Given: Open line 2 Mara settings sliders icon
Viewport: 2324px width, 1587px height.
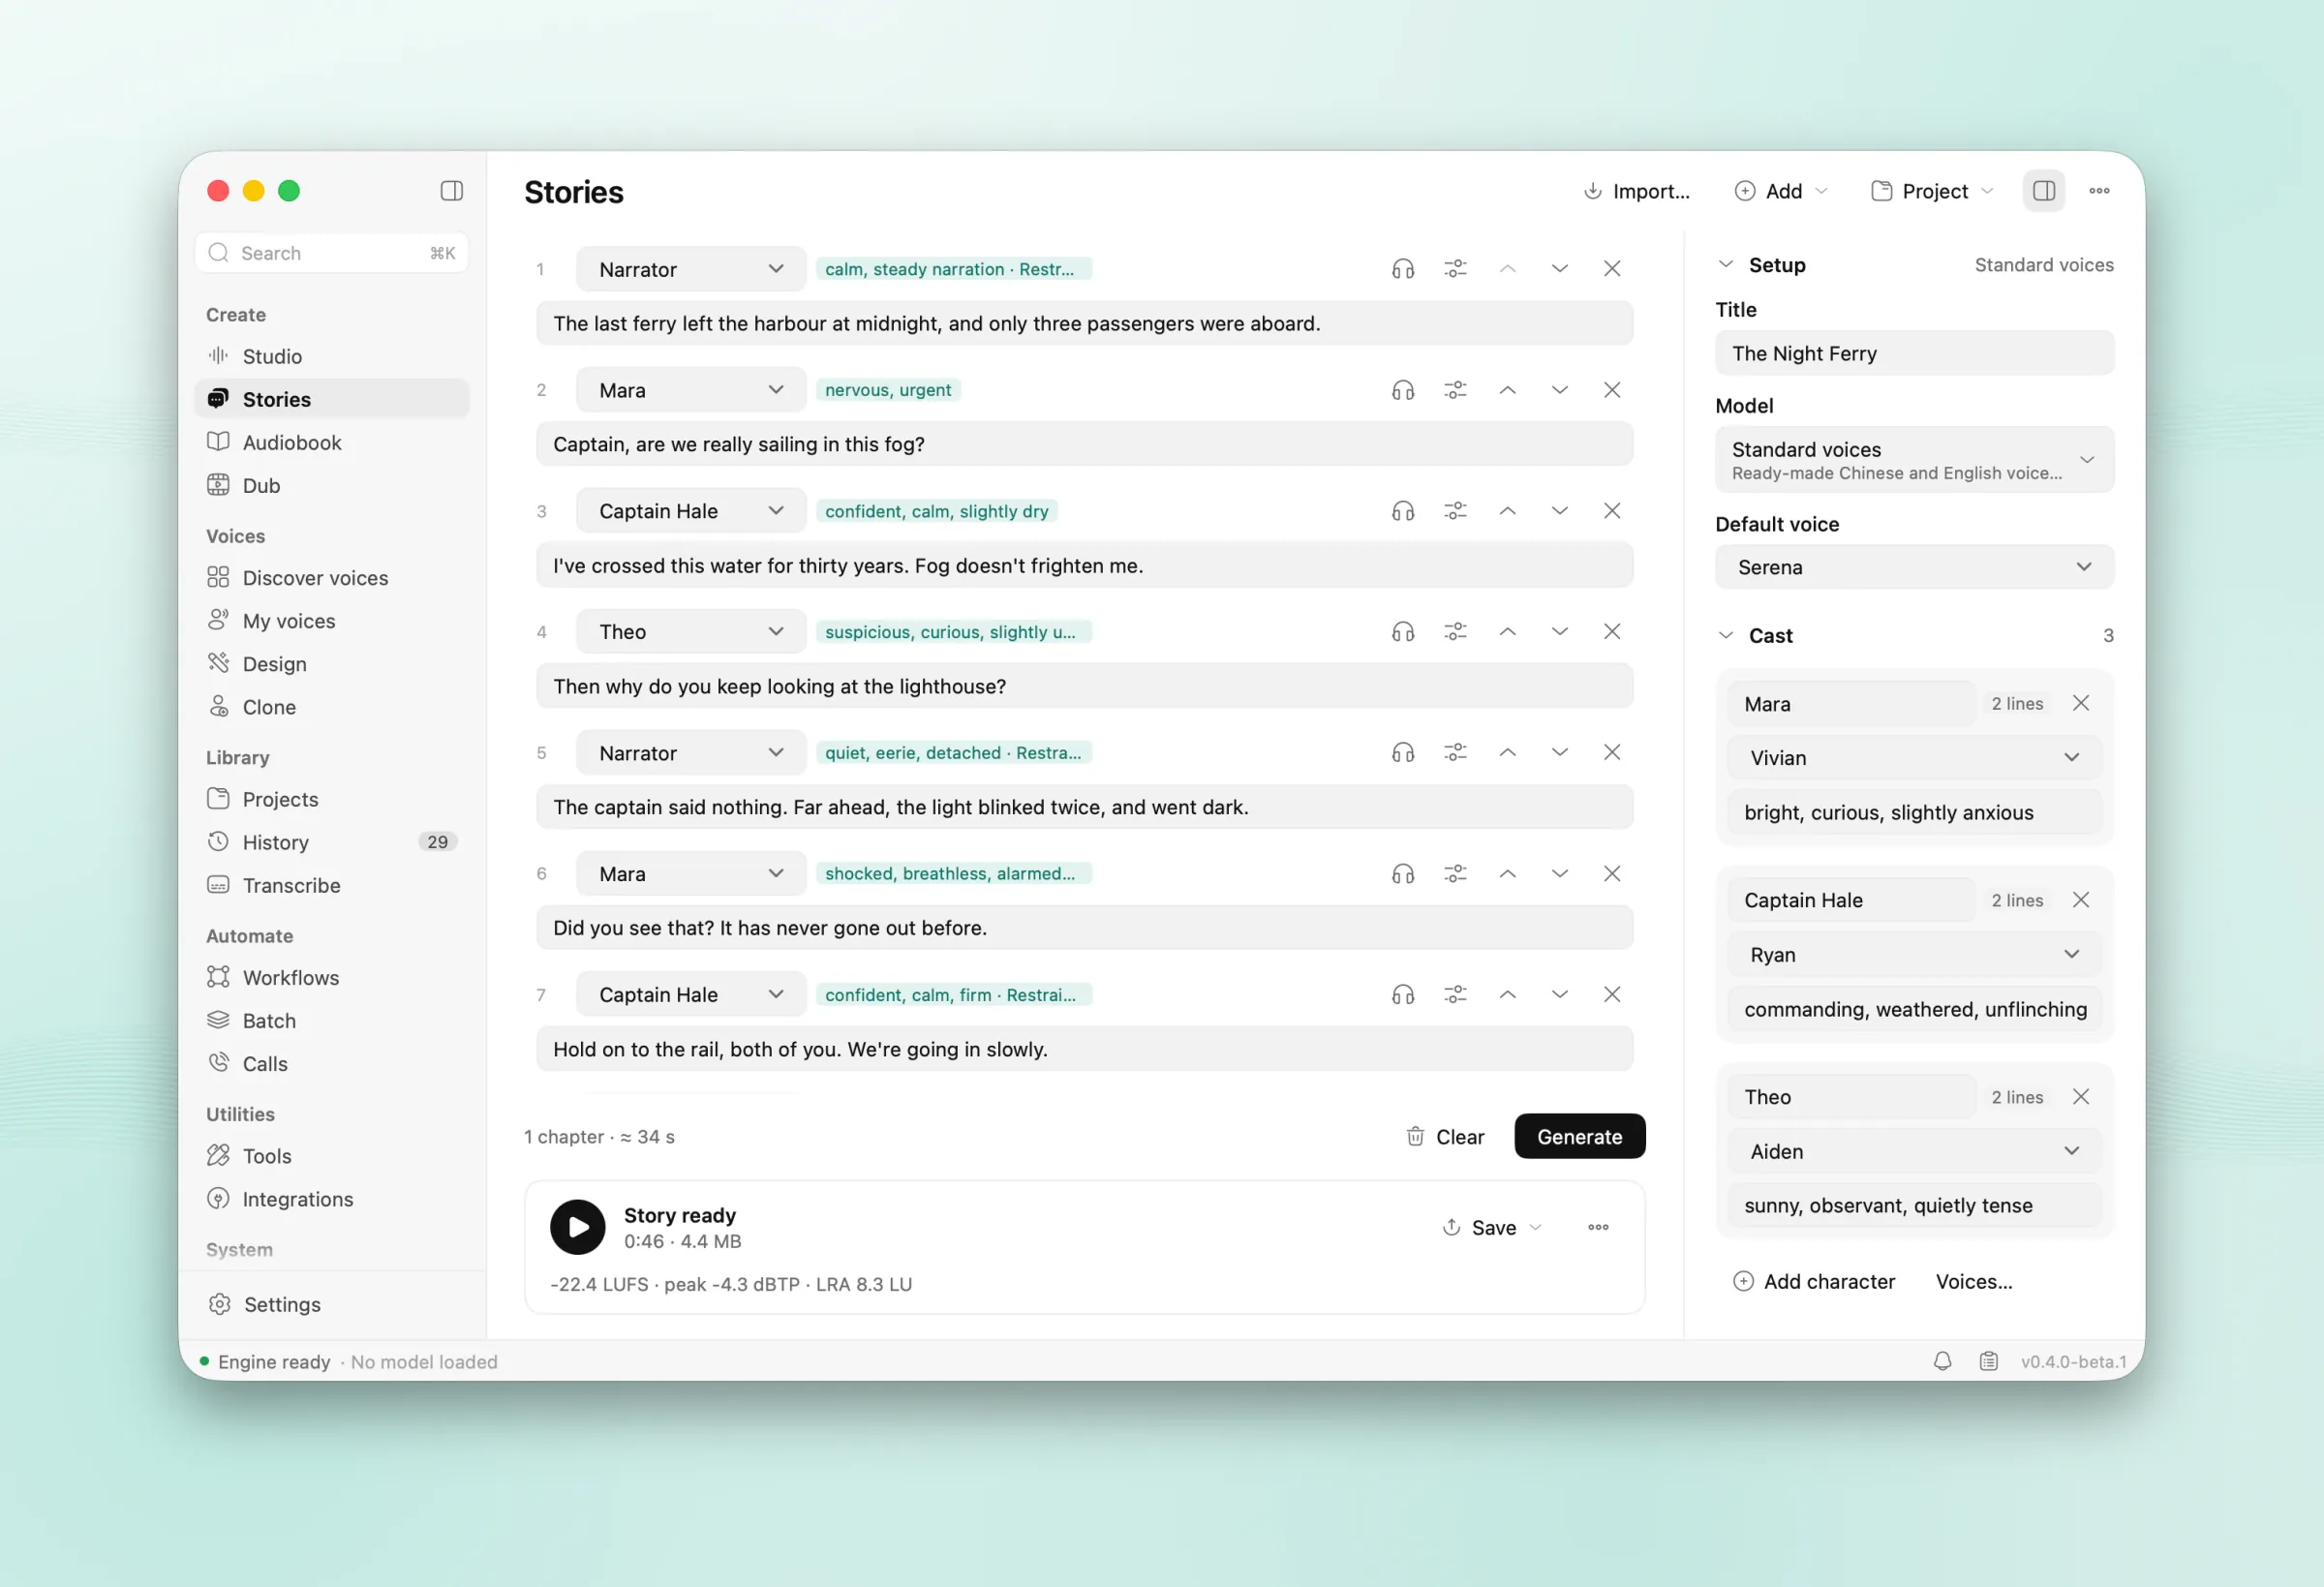Looking at the screenshot, I should [x=1455, y=390].
